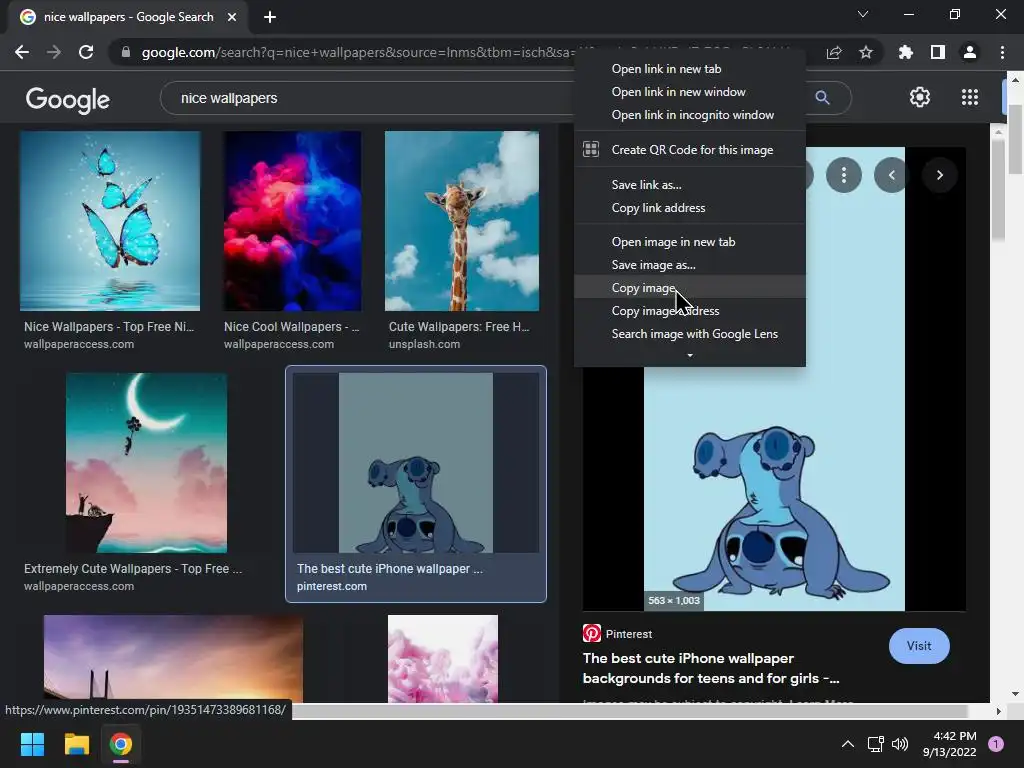Screen dimensions: 1024x768
Task: Click the Visit button
Action: click(919, 646)
